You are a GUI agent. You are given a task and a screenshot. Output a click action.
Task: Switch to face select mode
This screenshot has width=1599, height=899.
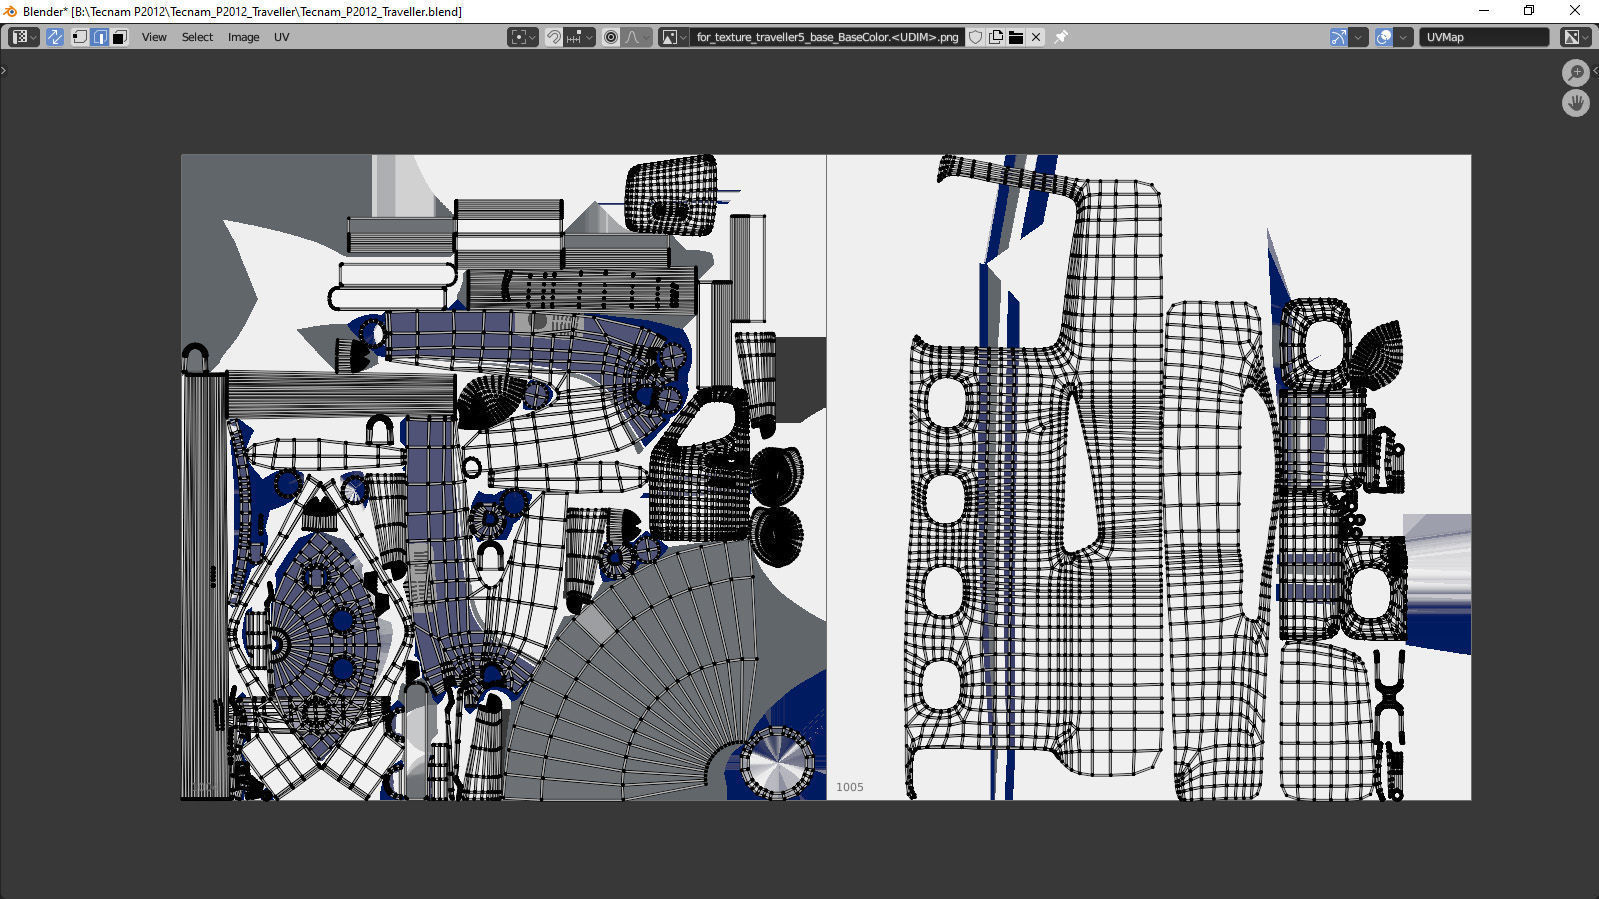click(x=119, y=37)
